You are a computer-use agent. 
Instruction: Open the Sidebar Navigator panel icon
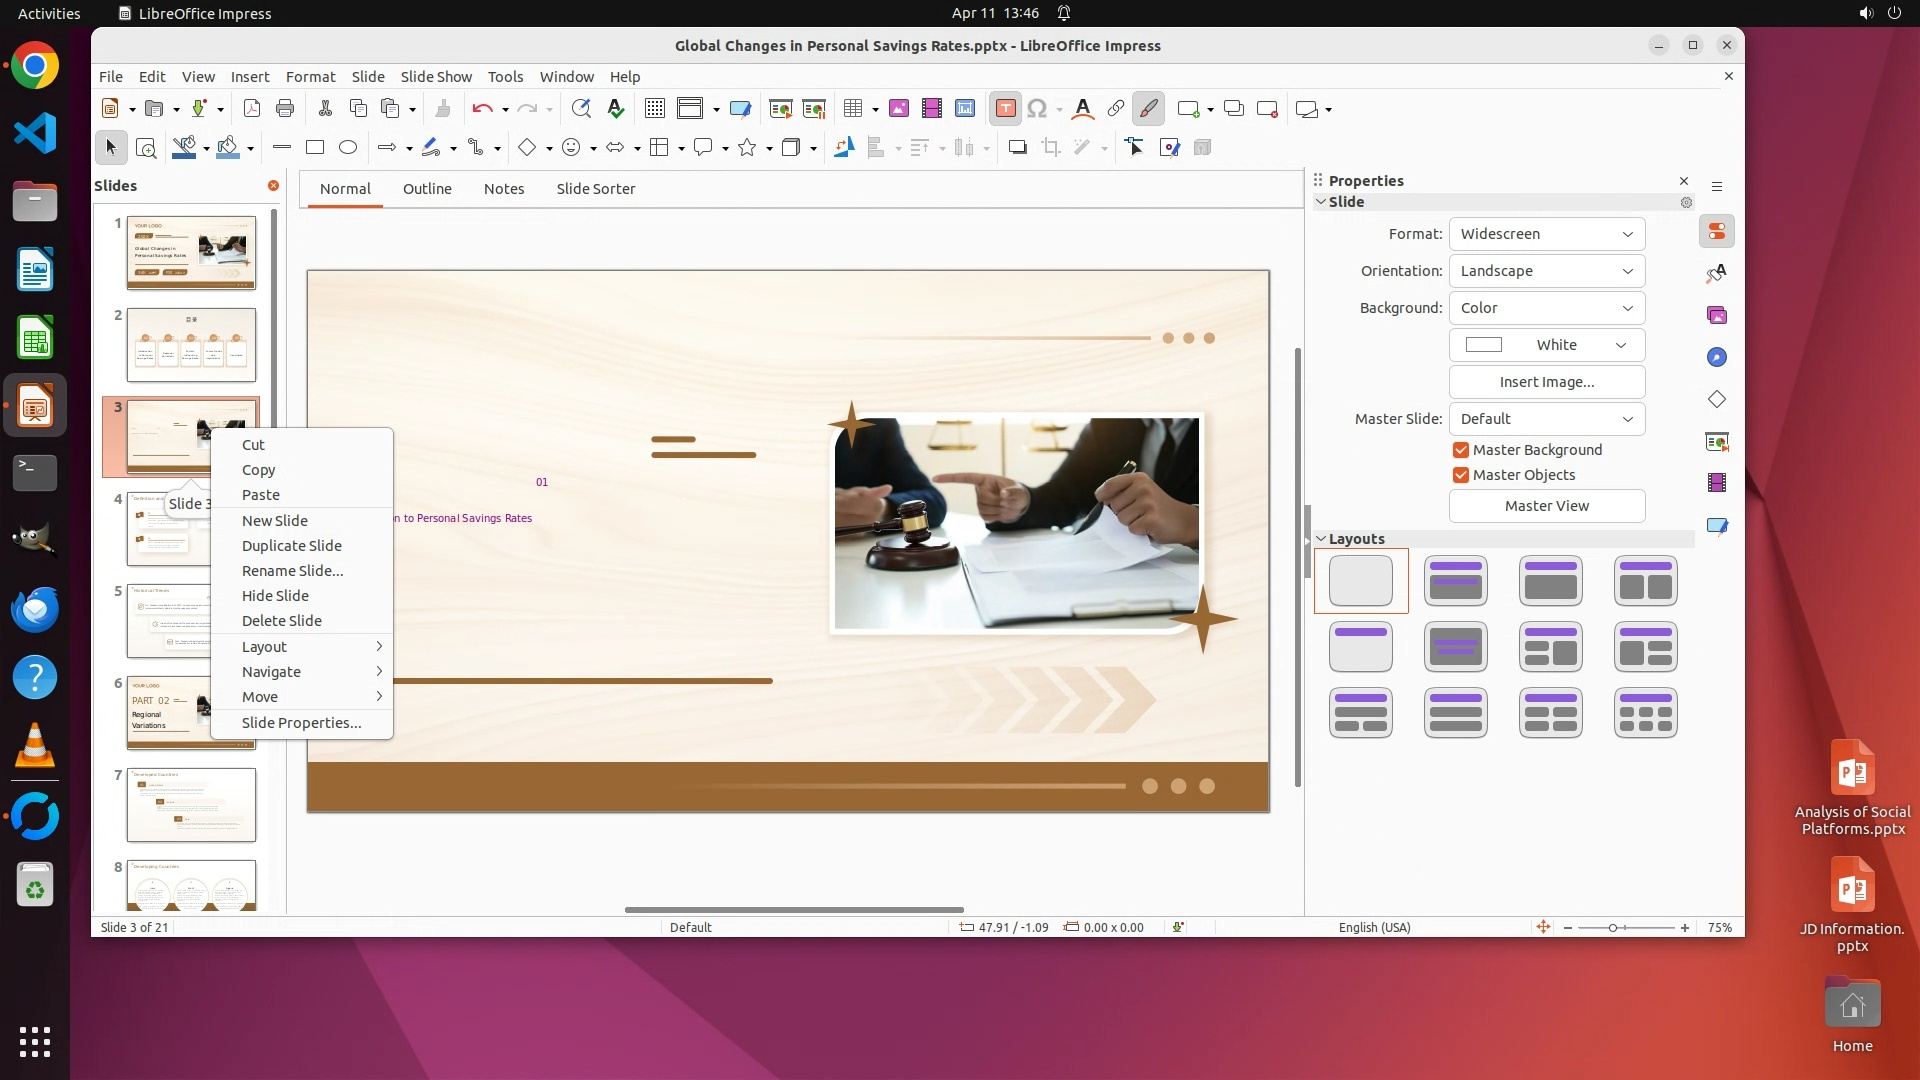click(x=1717, y=358)
